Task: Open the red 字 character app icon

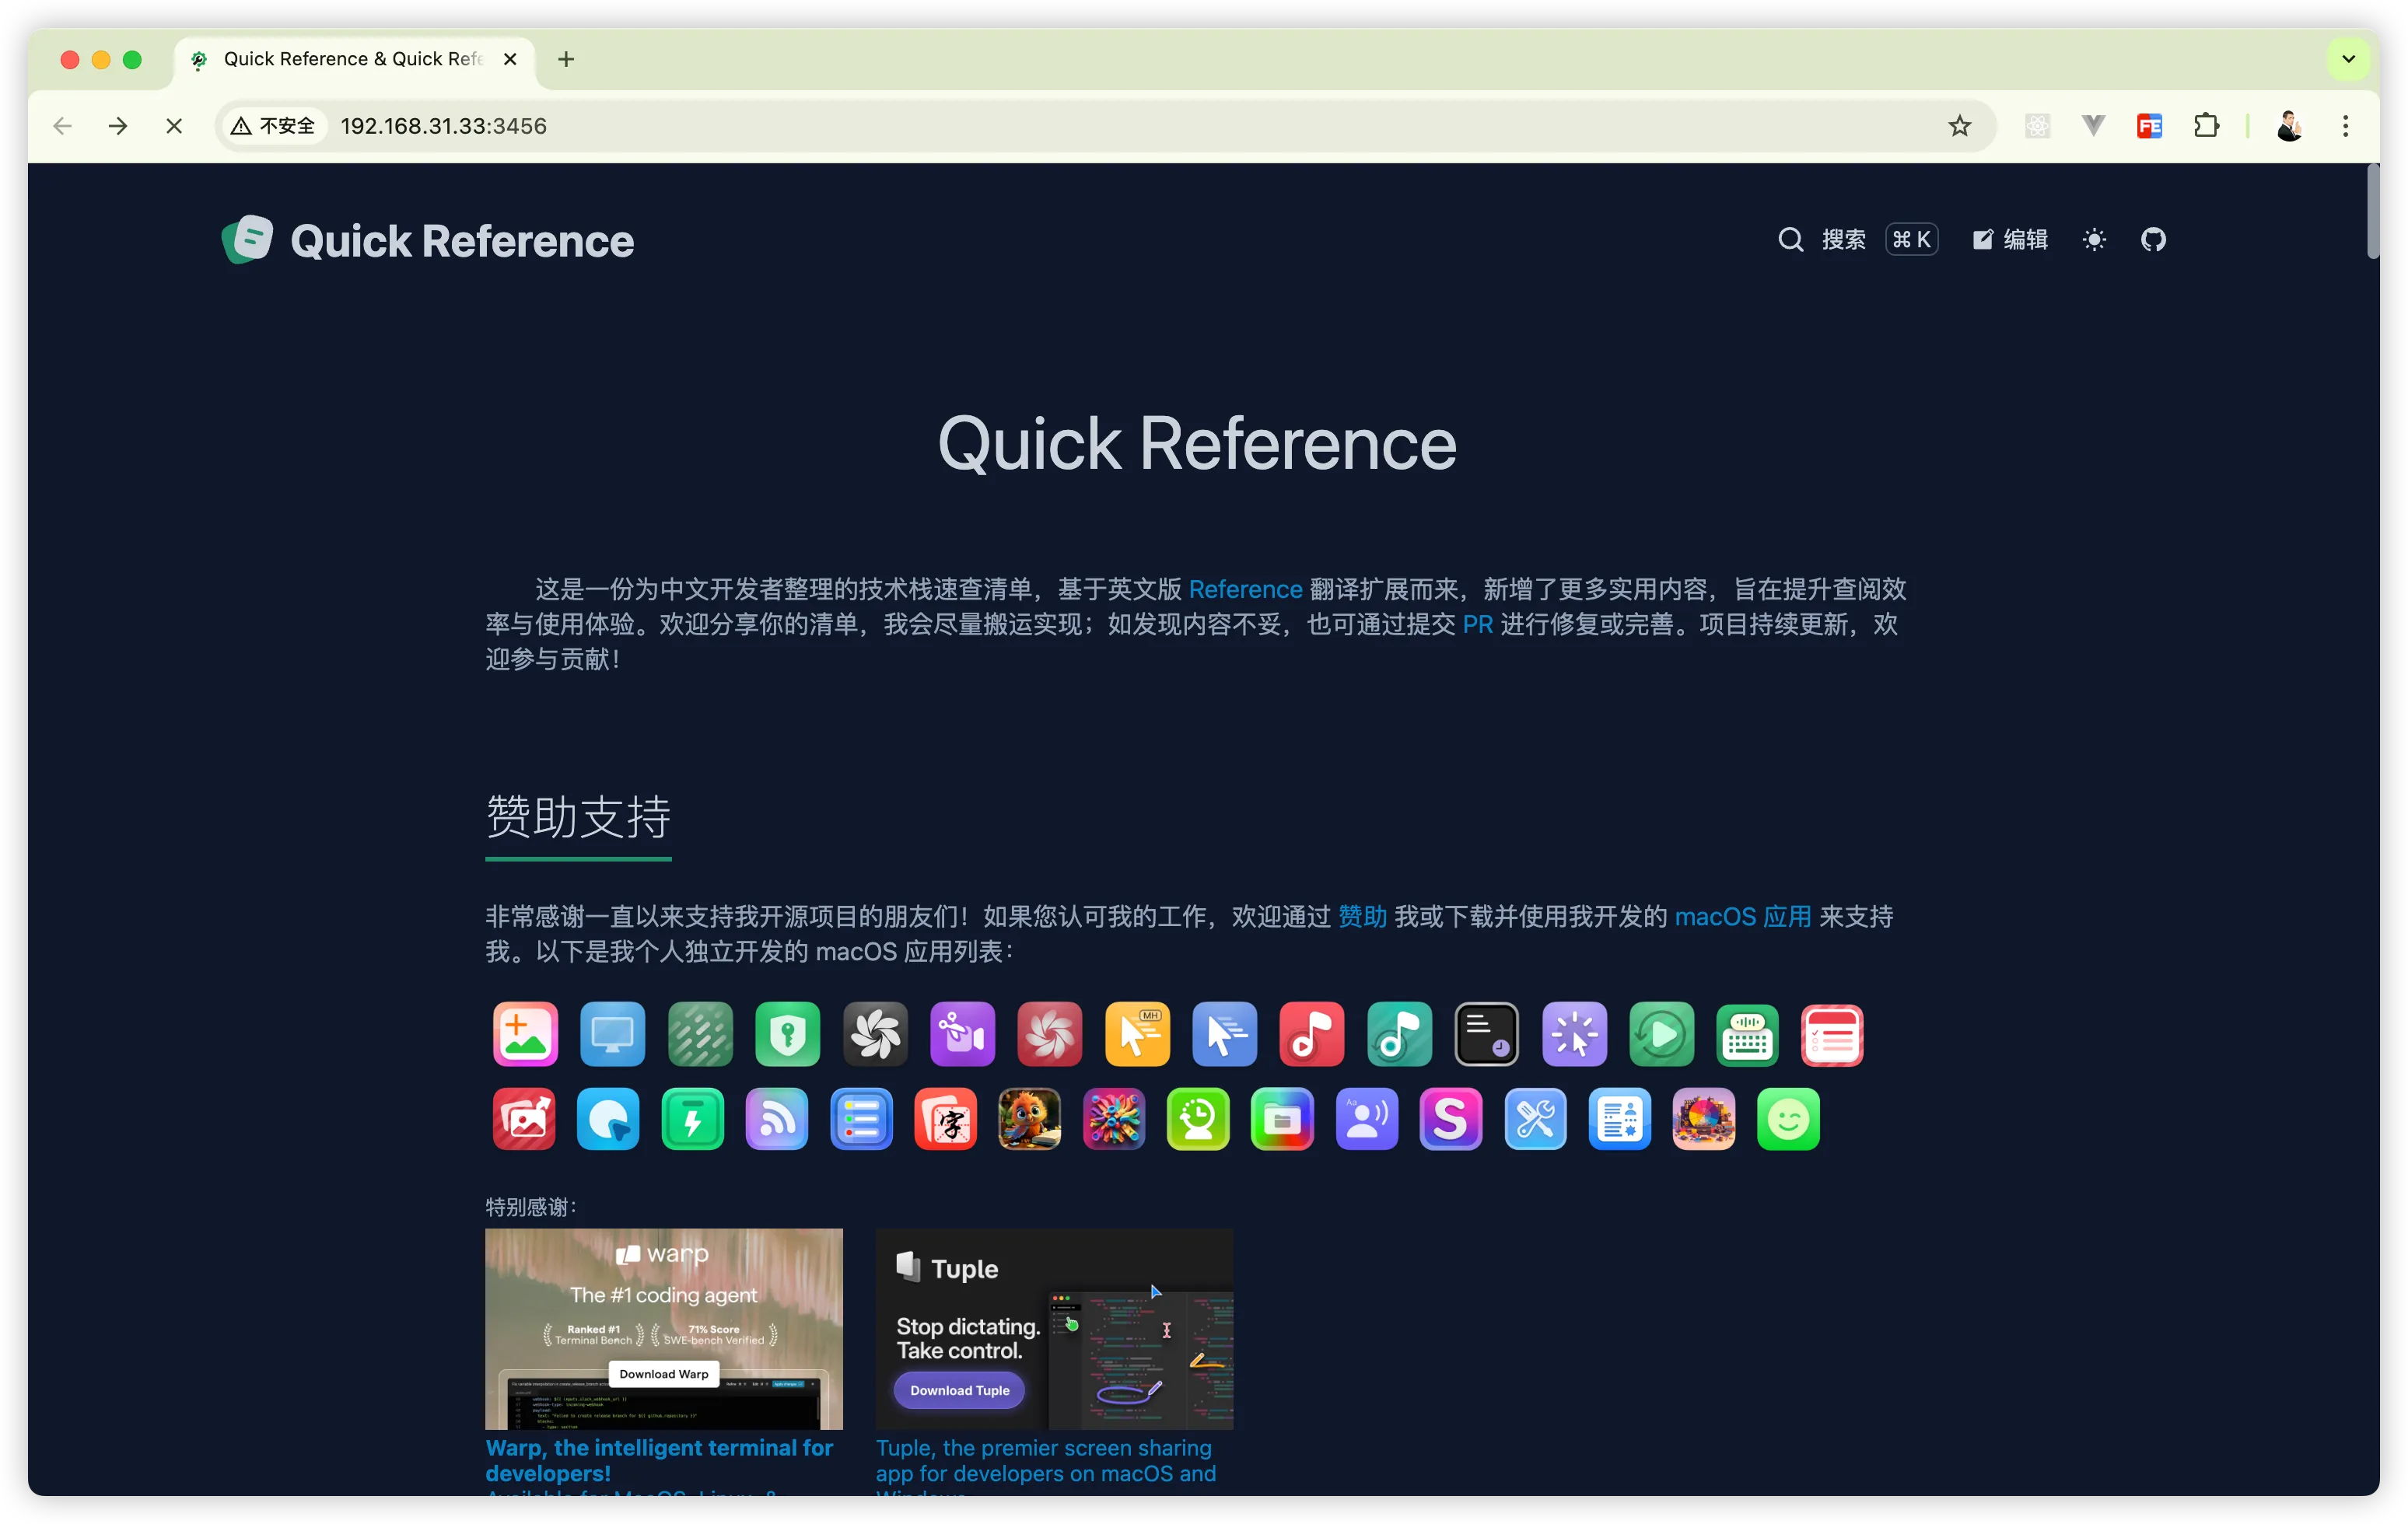Action: [945, 1119]
